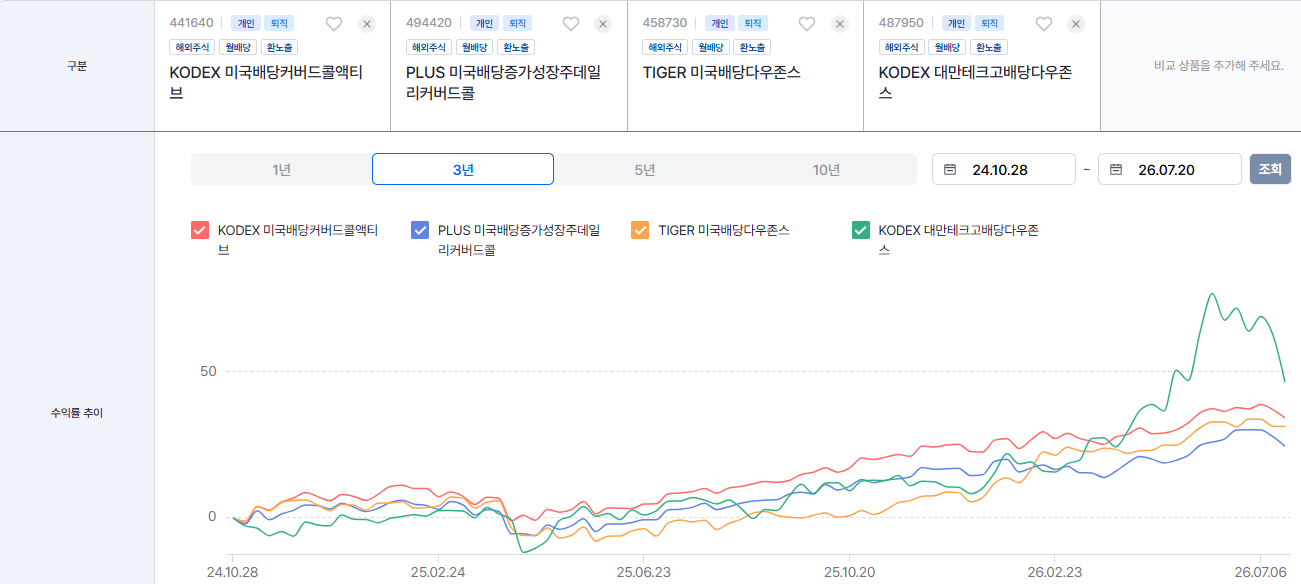Click y-axis value 50 label

[208, 371]
